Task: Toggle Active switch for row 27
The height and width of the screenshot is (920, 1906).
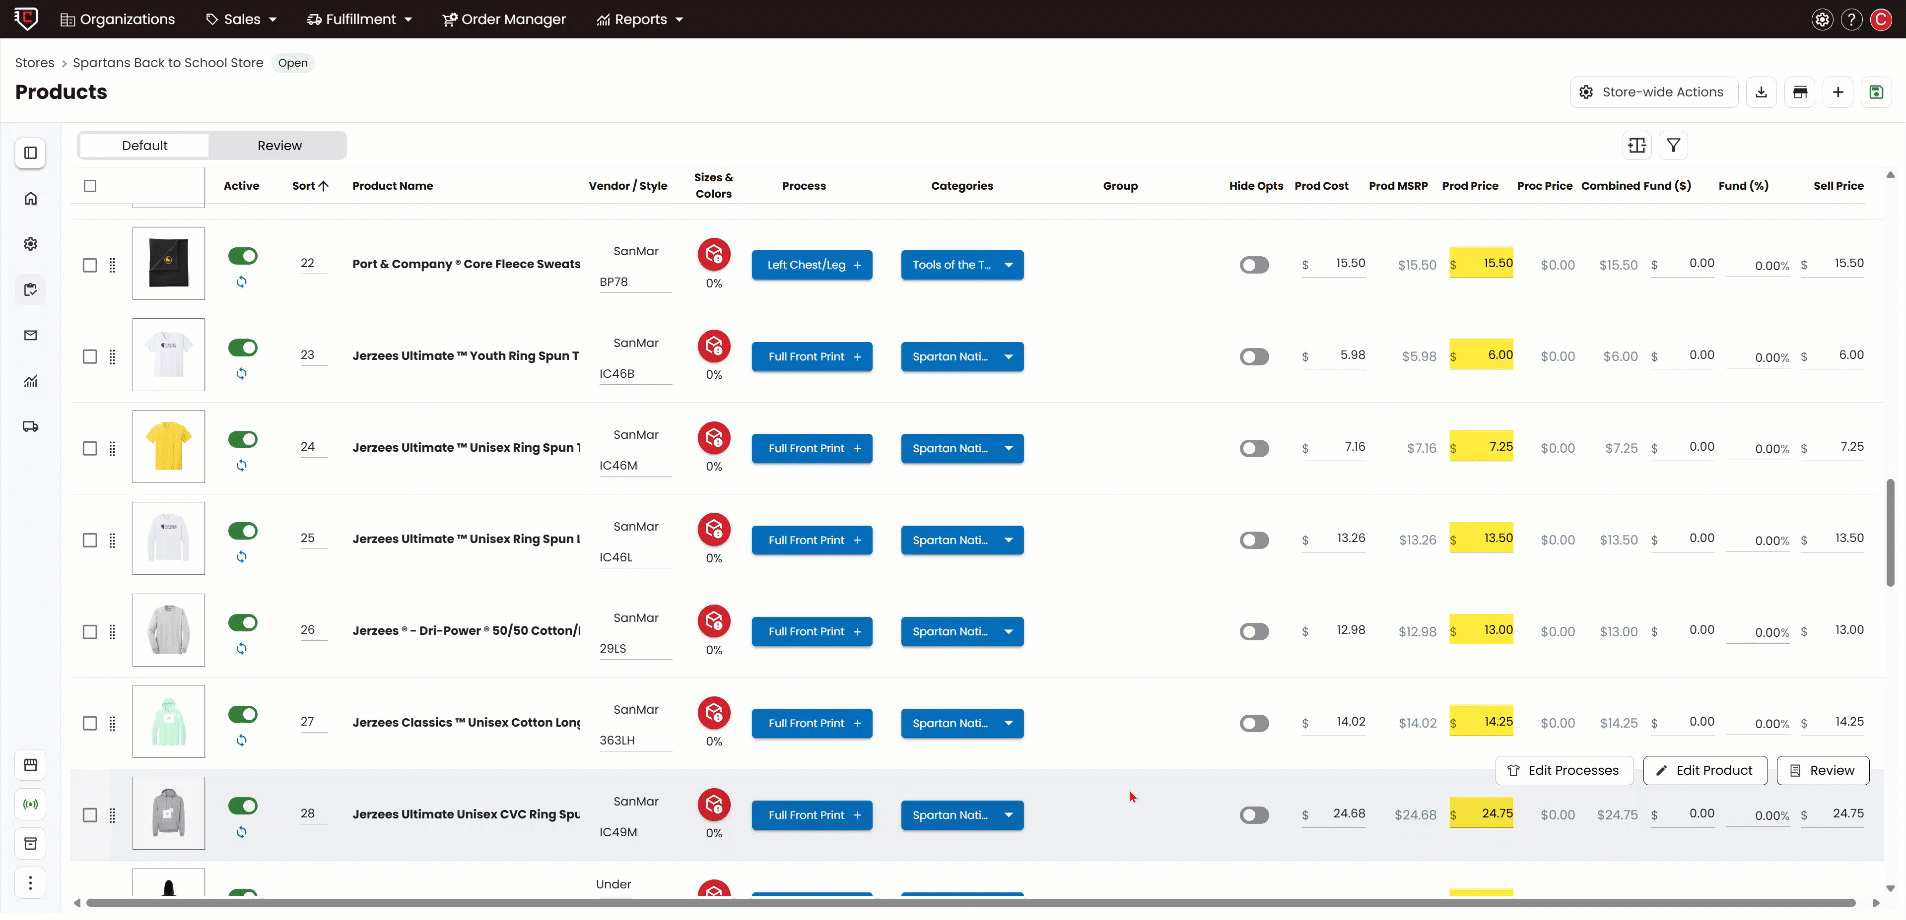Action: [x=243, y=714]
